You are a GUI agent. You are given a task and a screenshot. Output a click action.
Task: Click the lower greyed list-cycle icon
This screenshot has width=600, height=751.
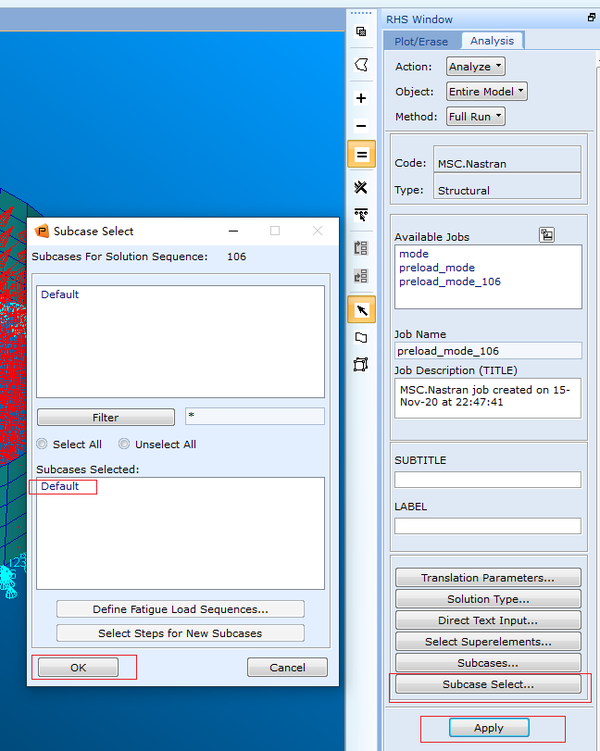(361, 276)
